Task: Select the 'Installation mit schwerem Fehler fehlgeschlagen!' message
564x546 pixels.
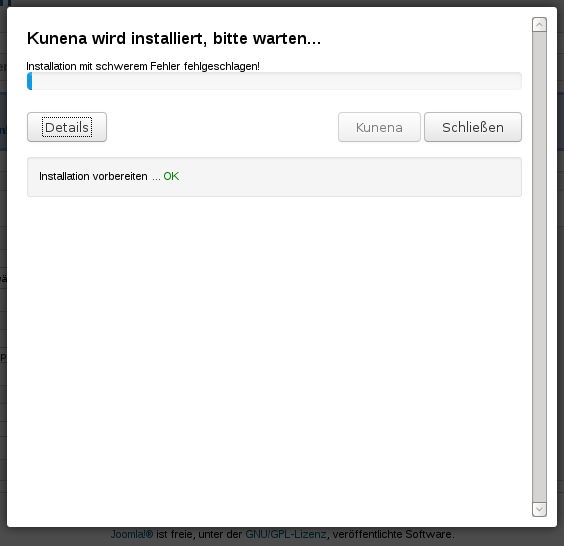Action: [x=143, y=66]
